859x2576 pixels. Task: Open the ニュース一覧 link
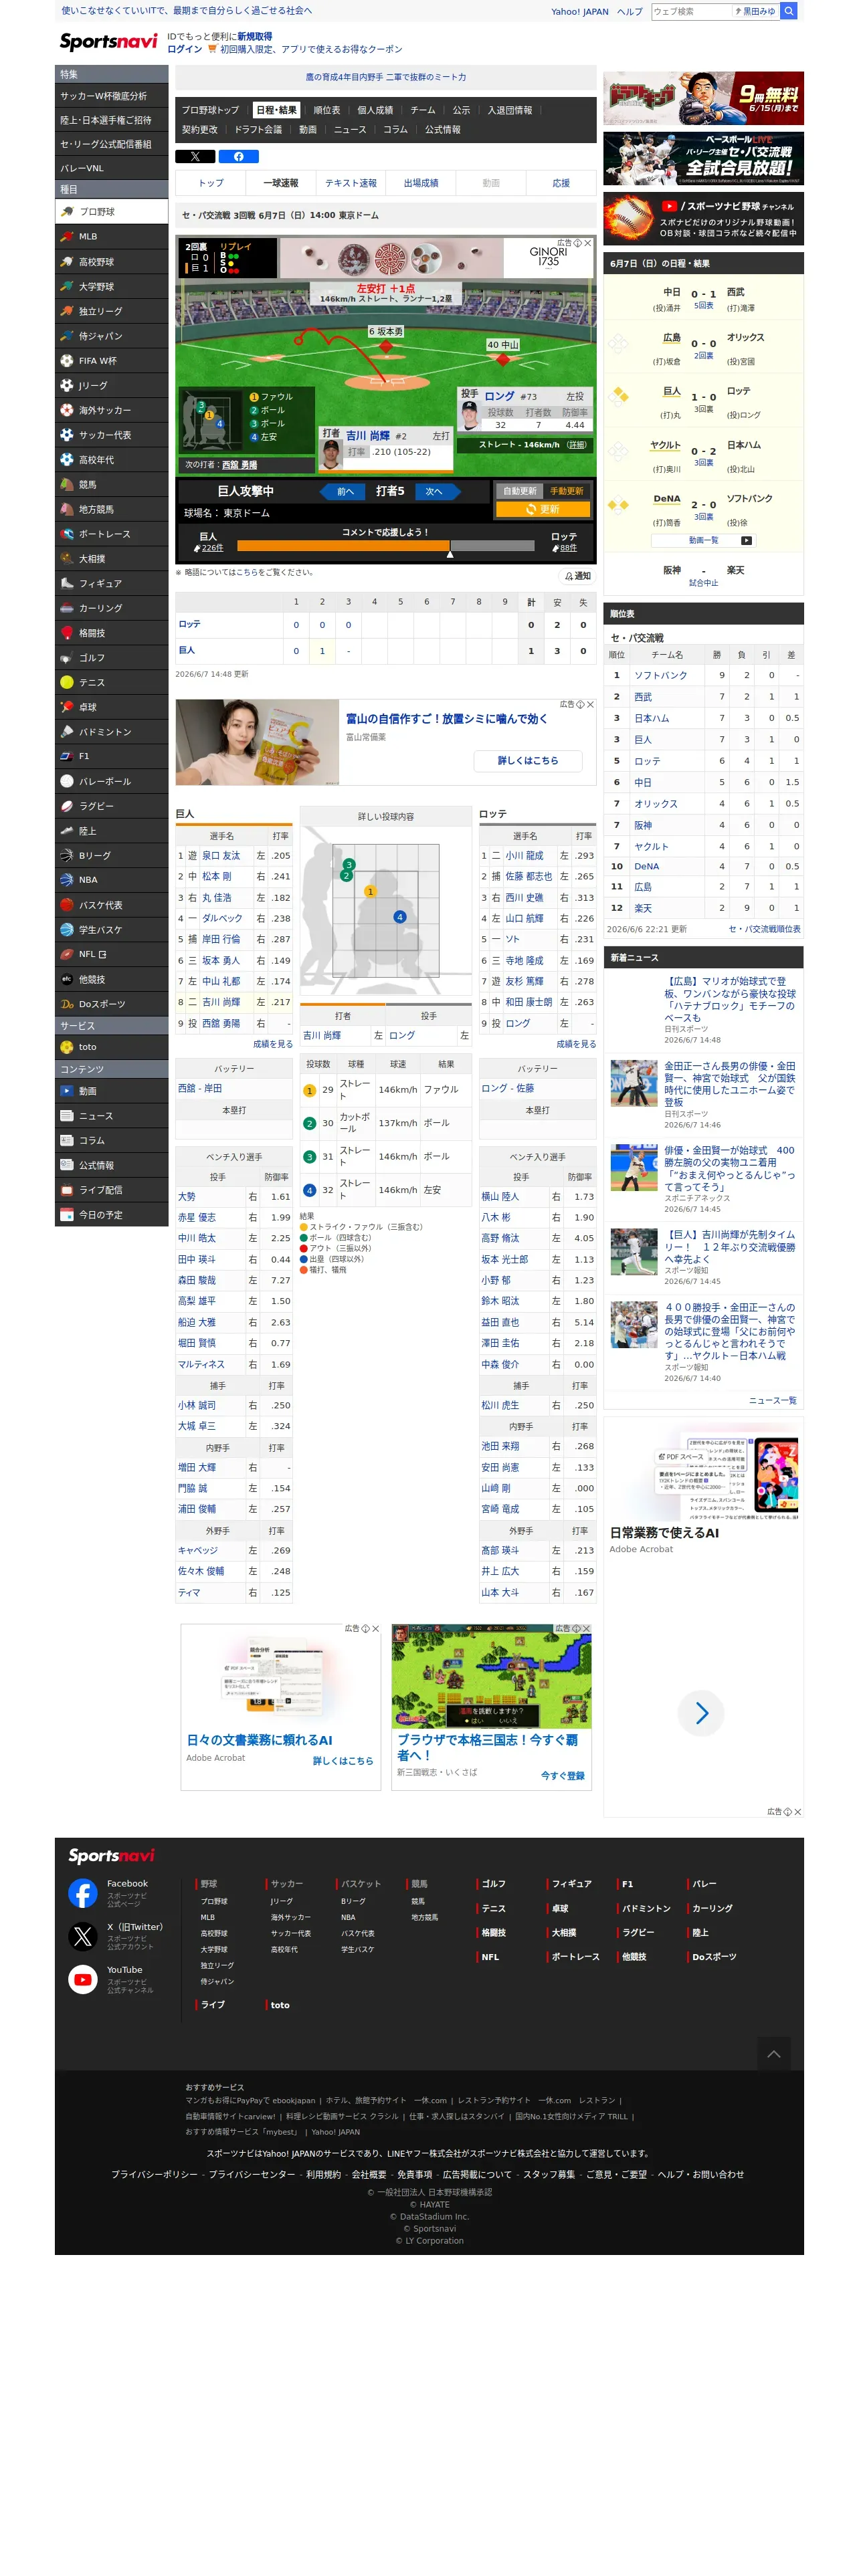point(772,1400)
